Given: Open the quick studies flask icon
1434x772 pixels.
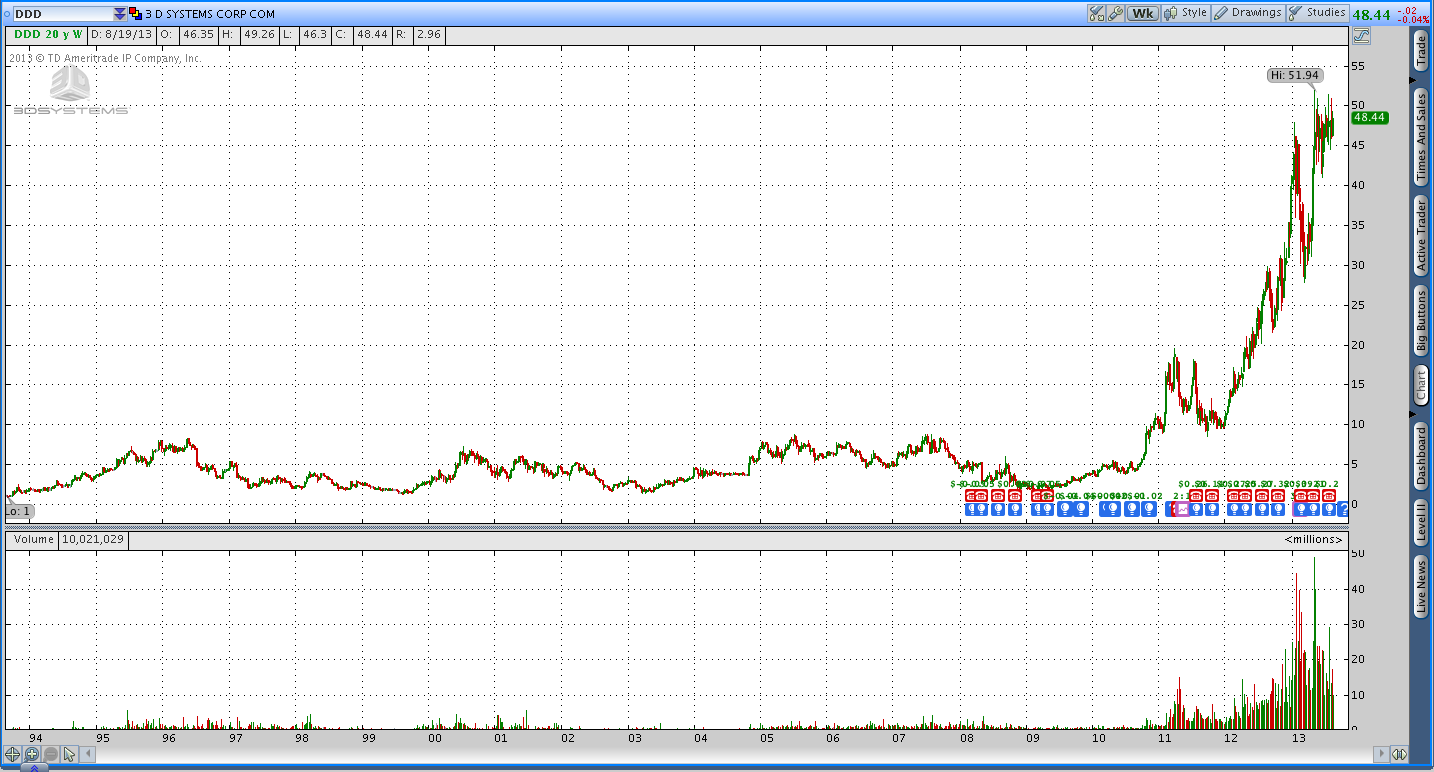Looking at the screenshot, I should coord(1097,13).
